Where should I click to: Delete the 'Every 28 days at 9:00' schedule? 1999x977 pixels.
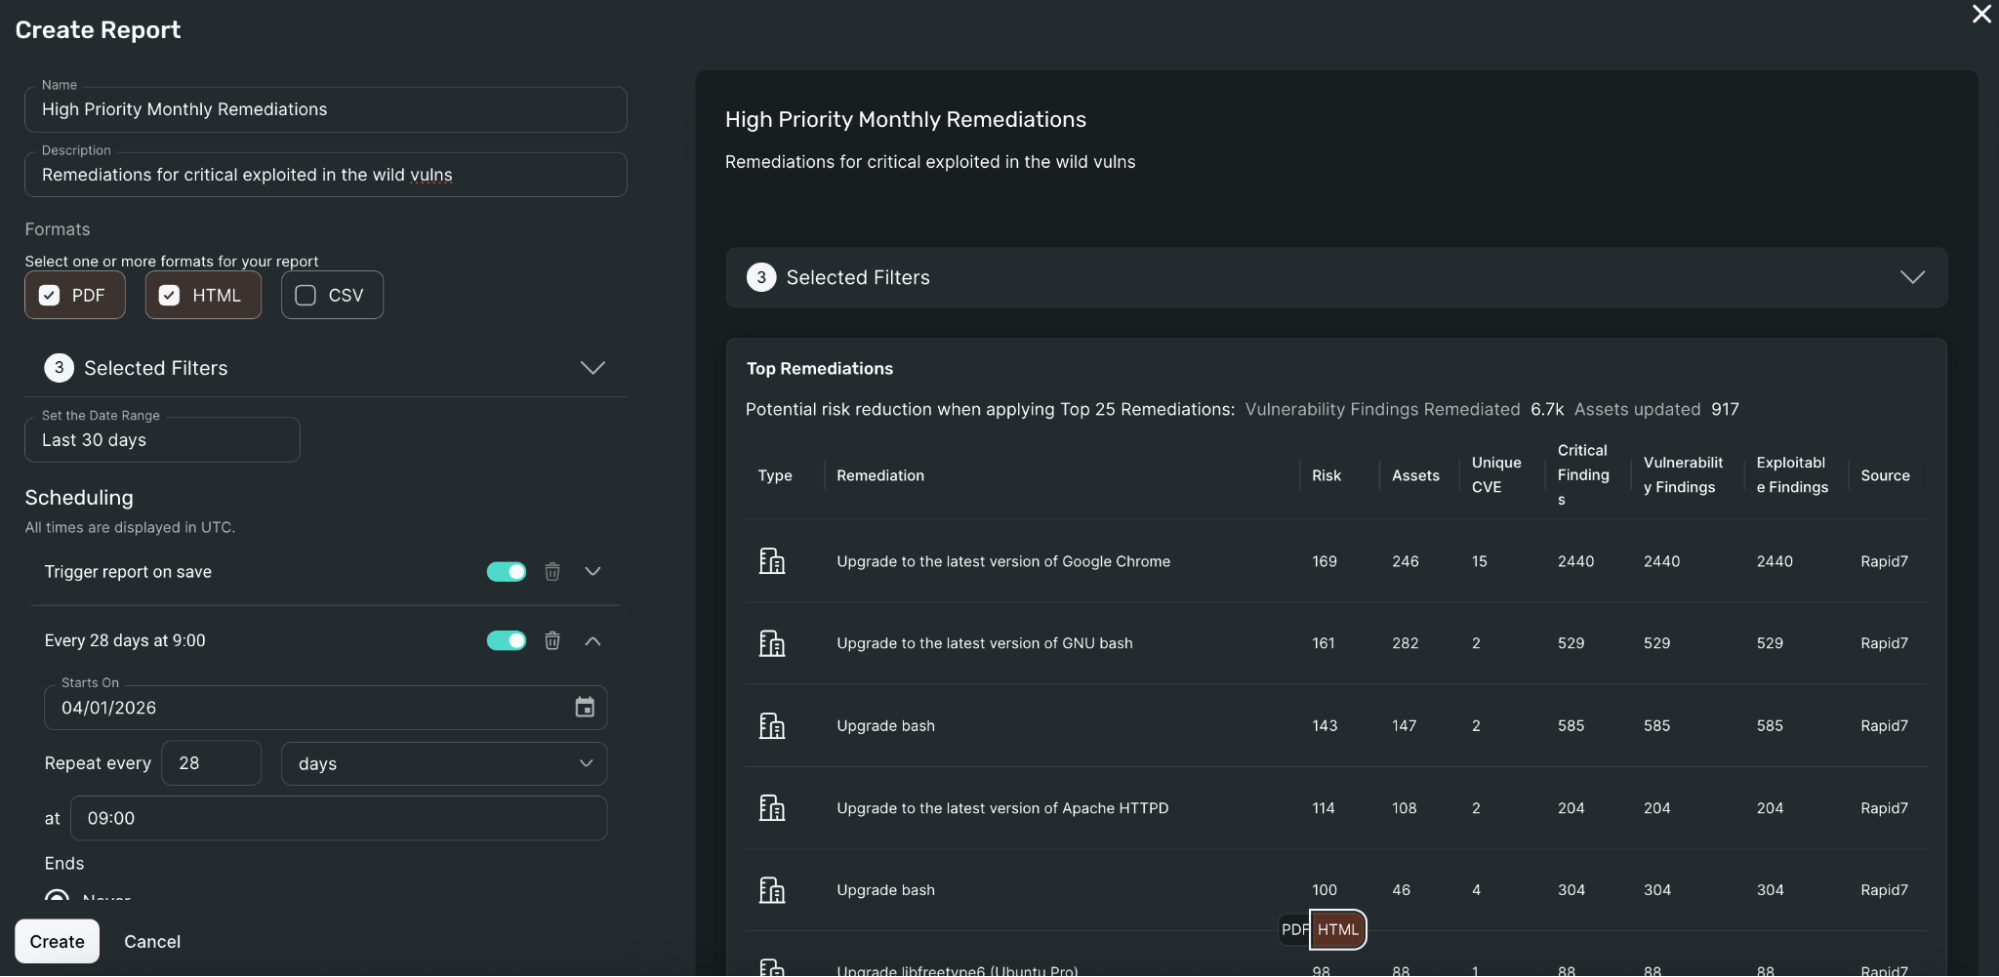tap(552, 640)
